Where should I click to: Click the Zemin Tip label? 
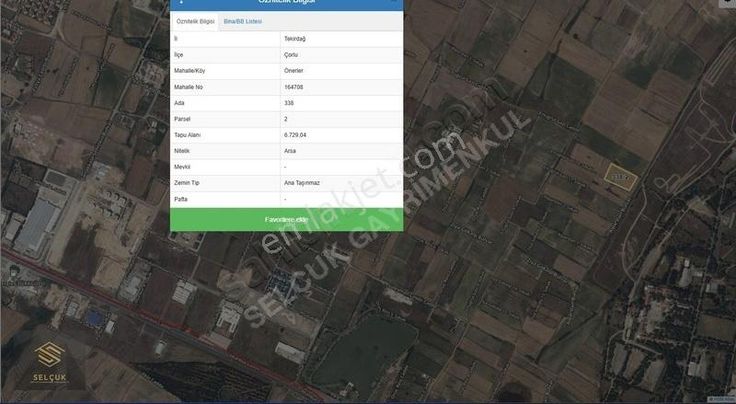[x=187, y=183]
